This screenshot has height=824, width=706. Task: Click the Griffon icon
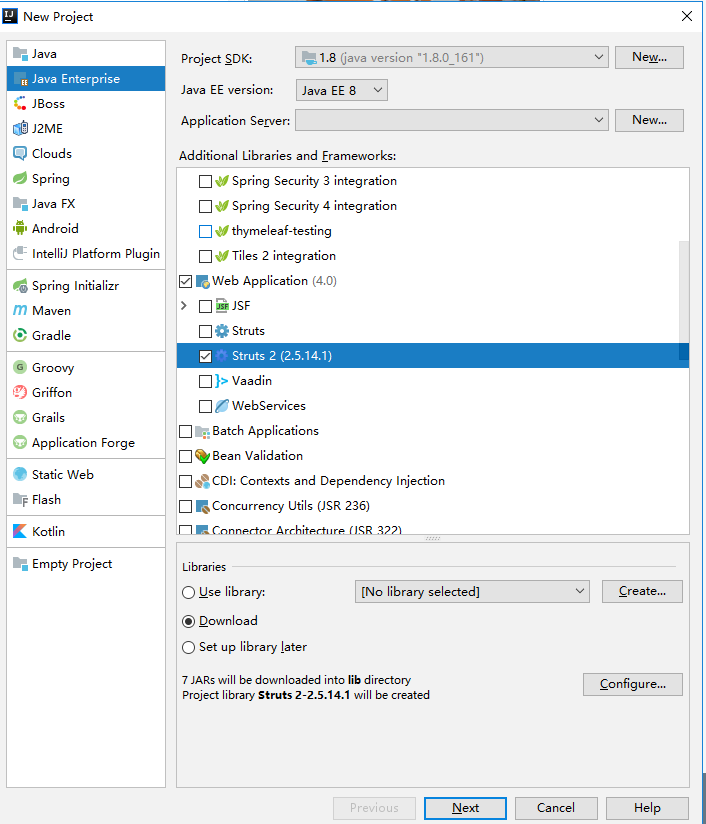(20, 393)
